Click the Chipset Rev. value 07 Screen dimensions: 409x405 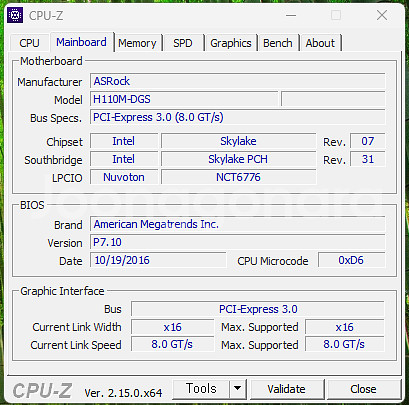point(368,141)
